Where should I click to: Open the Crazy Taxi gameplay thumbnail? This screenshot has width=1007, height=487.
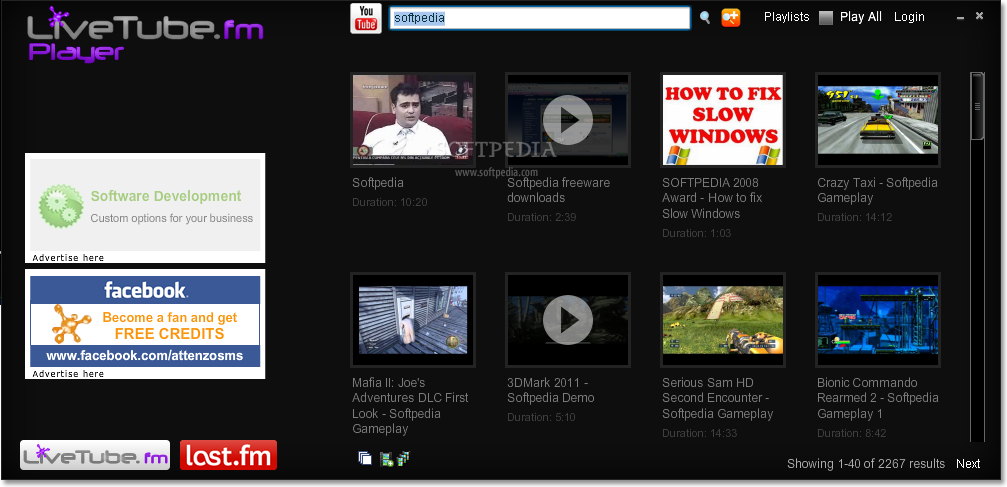[x=877, y=120]
